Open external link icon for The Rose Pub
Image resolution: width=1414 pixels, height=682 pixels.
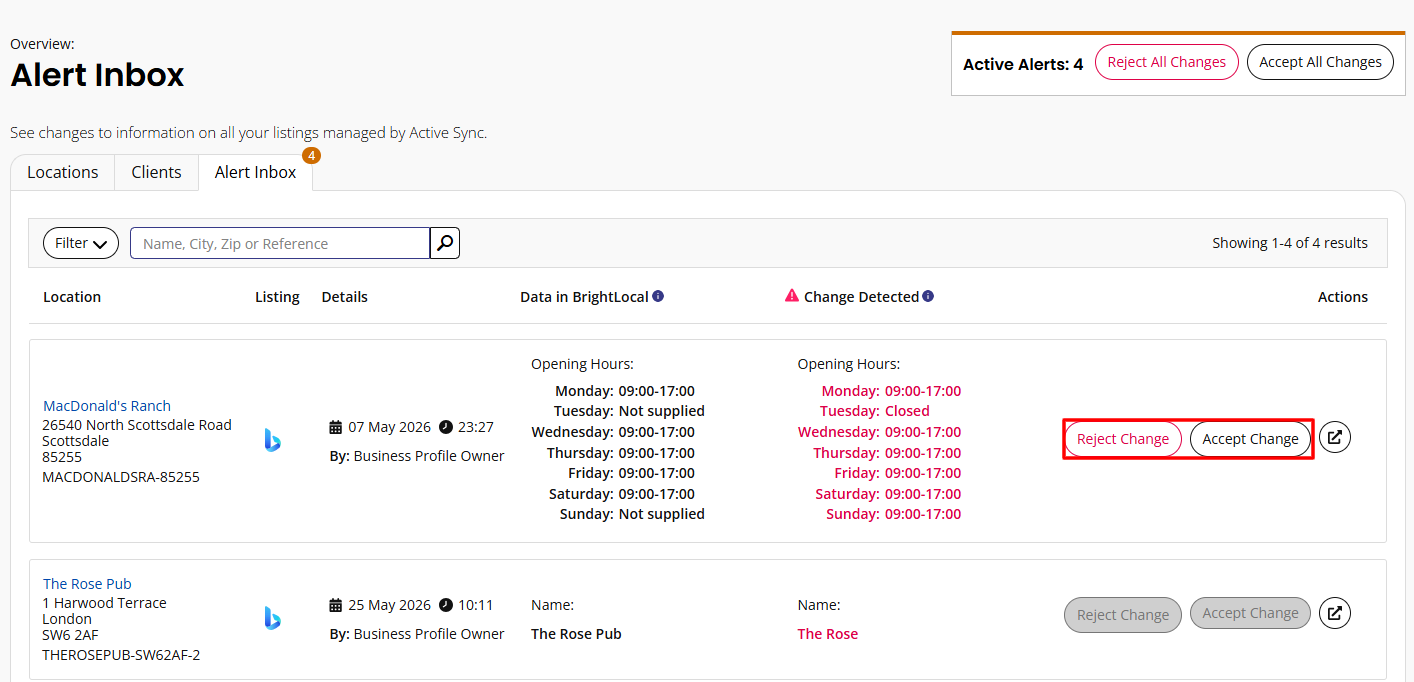pyautogui.click(x=1335, y=613)
